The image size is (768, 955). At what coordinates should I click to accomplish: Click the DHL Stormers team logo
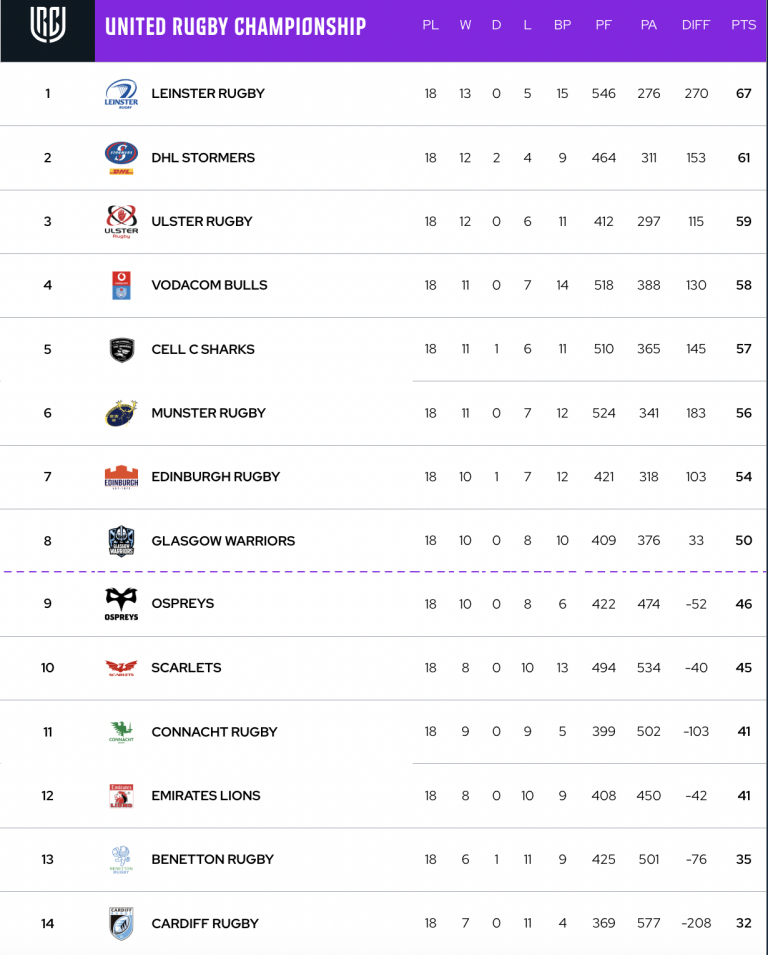click(x=121, y=158)
